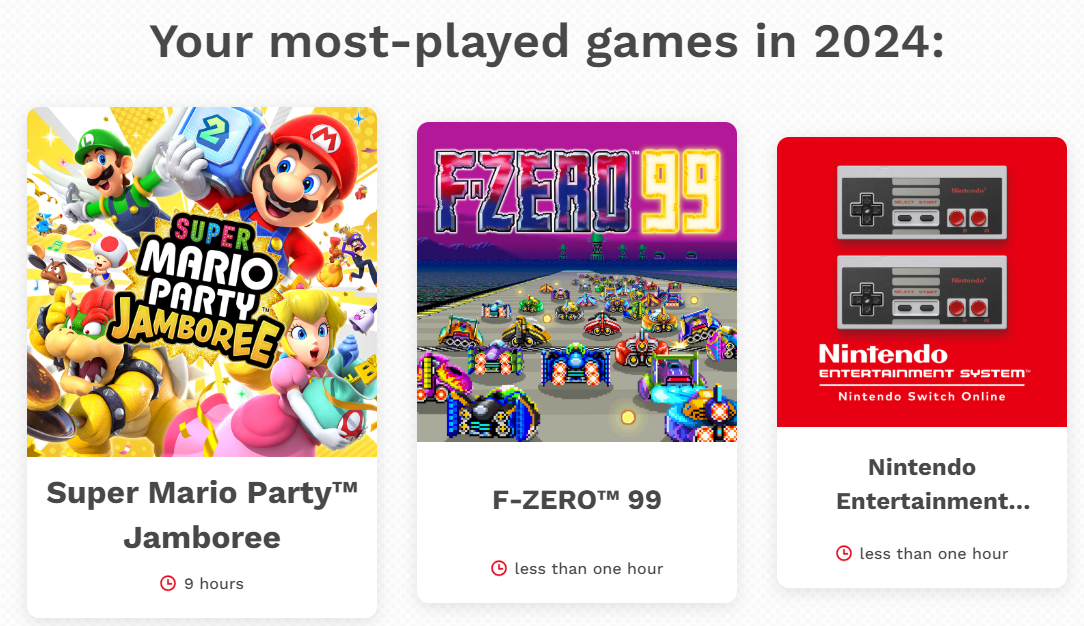This screenshot has height=626, width=1084.
Task: Click the 9 hours playtime label
Action: pyautogui.click(x=214, y=584)
